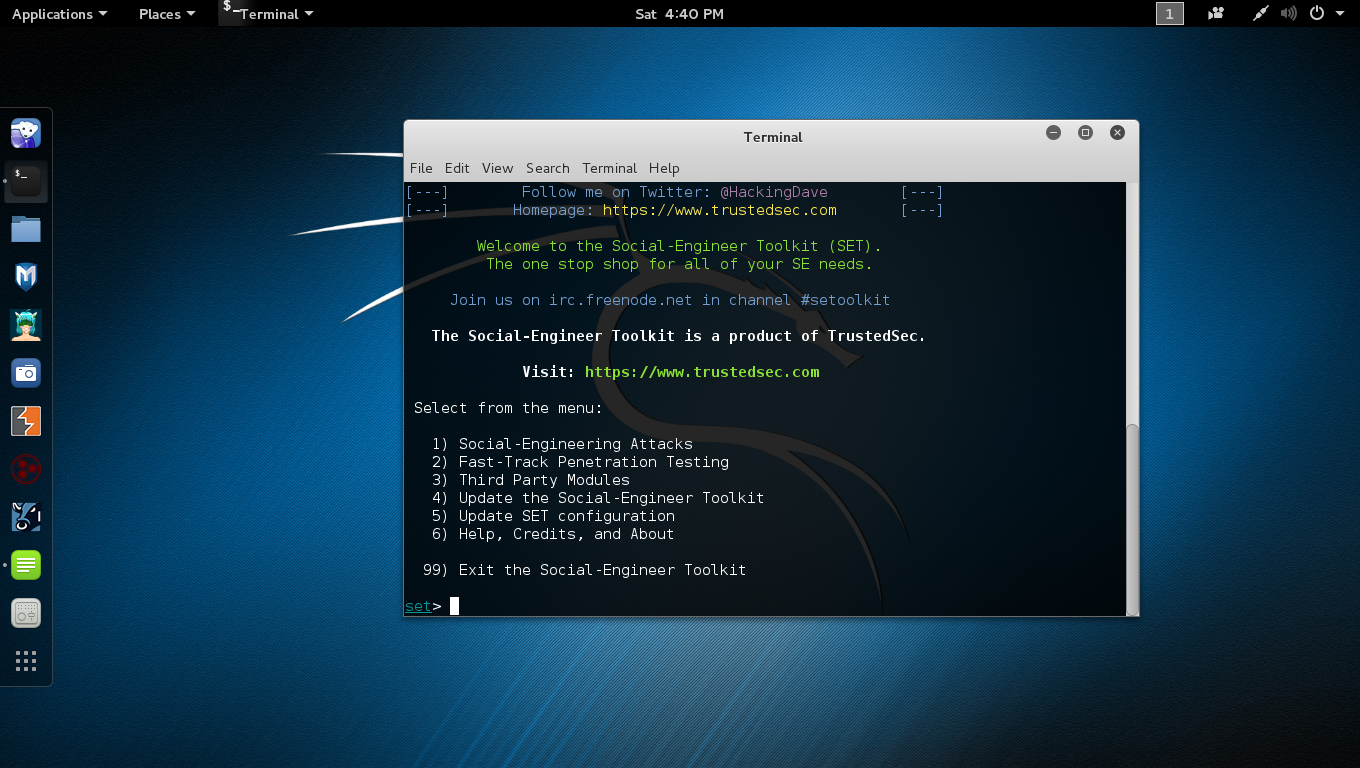This screenshot has width=1360, height=768.
Task: Open the volume control in the top bar
Action: click(x=1289, y=13)
